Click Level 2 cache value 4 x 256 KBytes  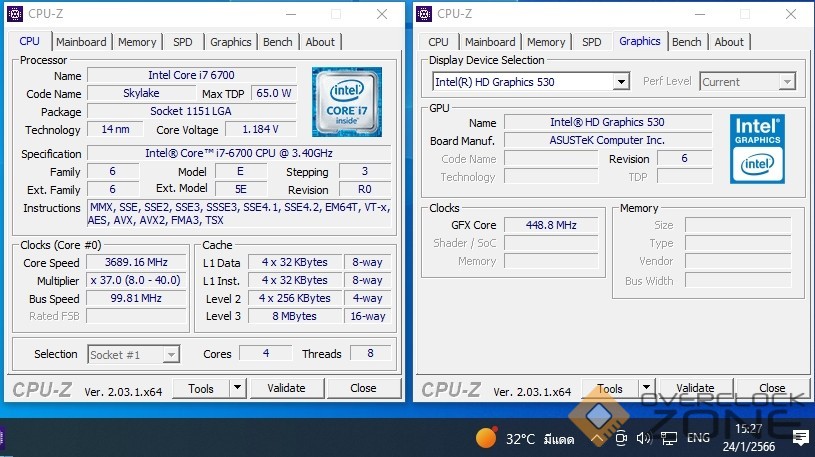(x=295, y=298)
